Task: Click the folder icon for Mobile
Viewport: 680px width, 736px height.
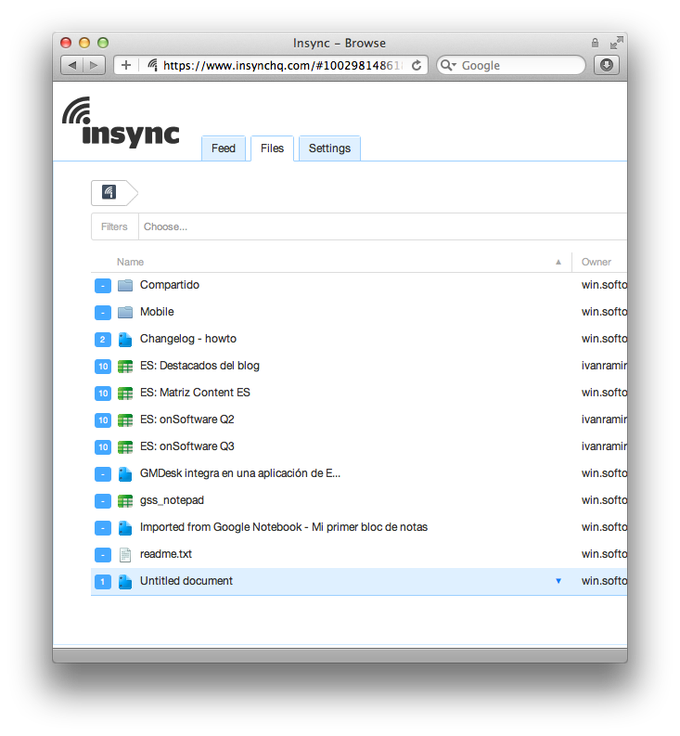Action: (125, 312)
